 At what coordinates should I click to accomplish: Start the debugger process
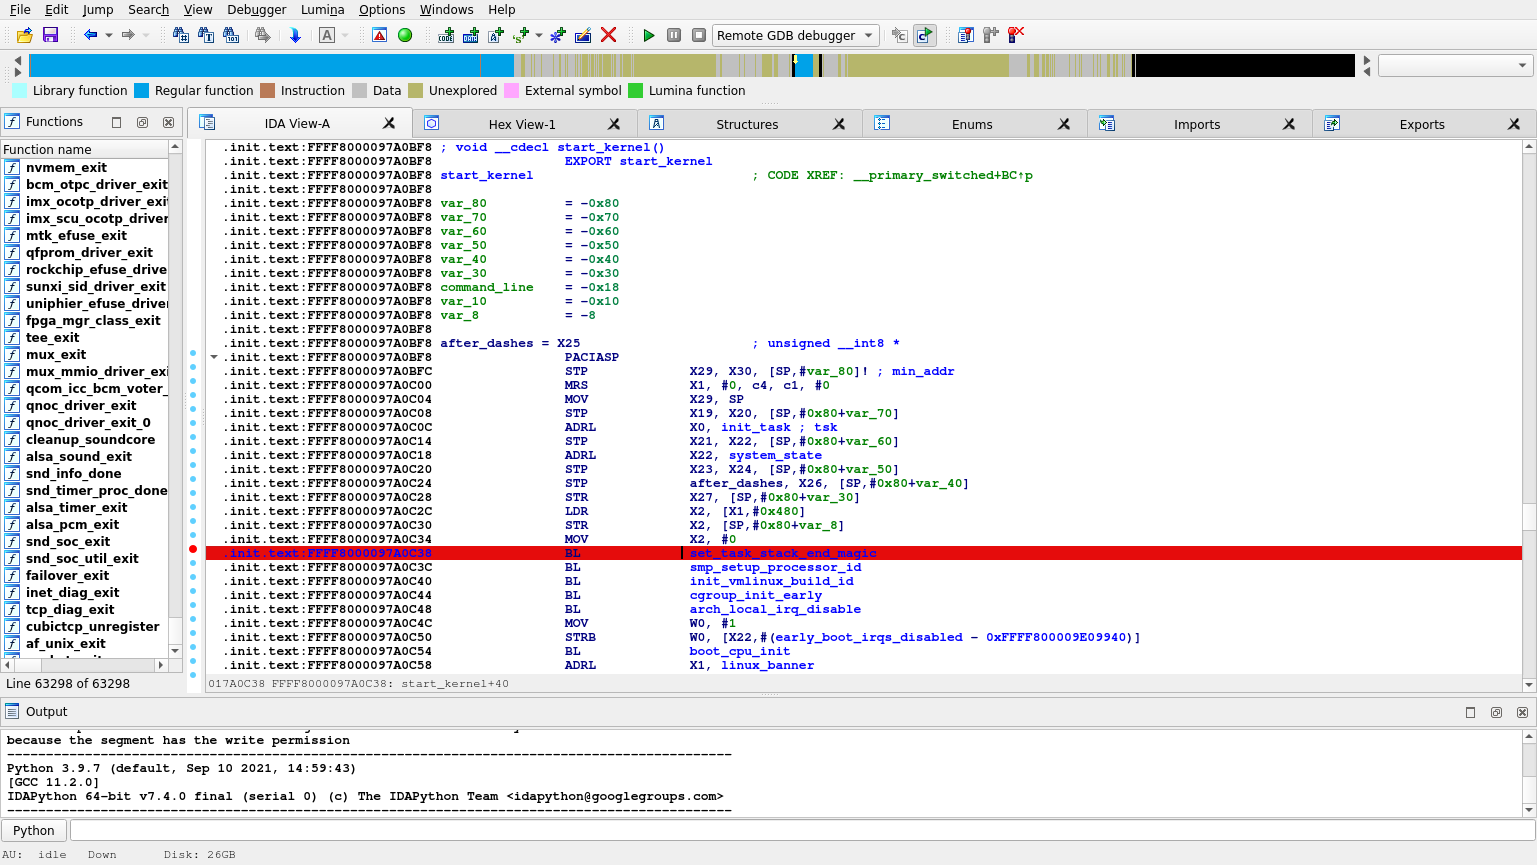pyautogui.click(x=648, y=35)
